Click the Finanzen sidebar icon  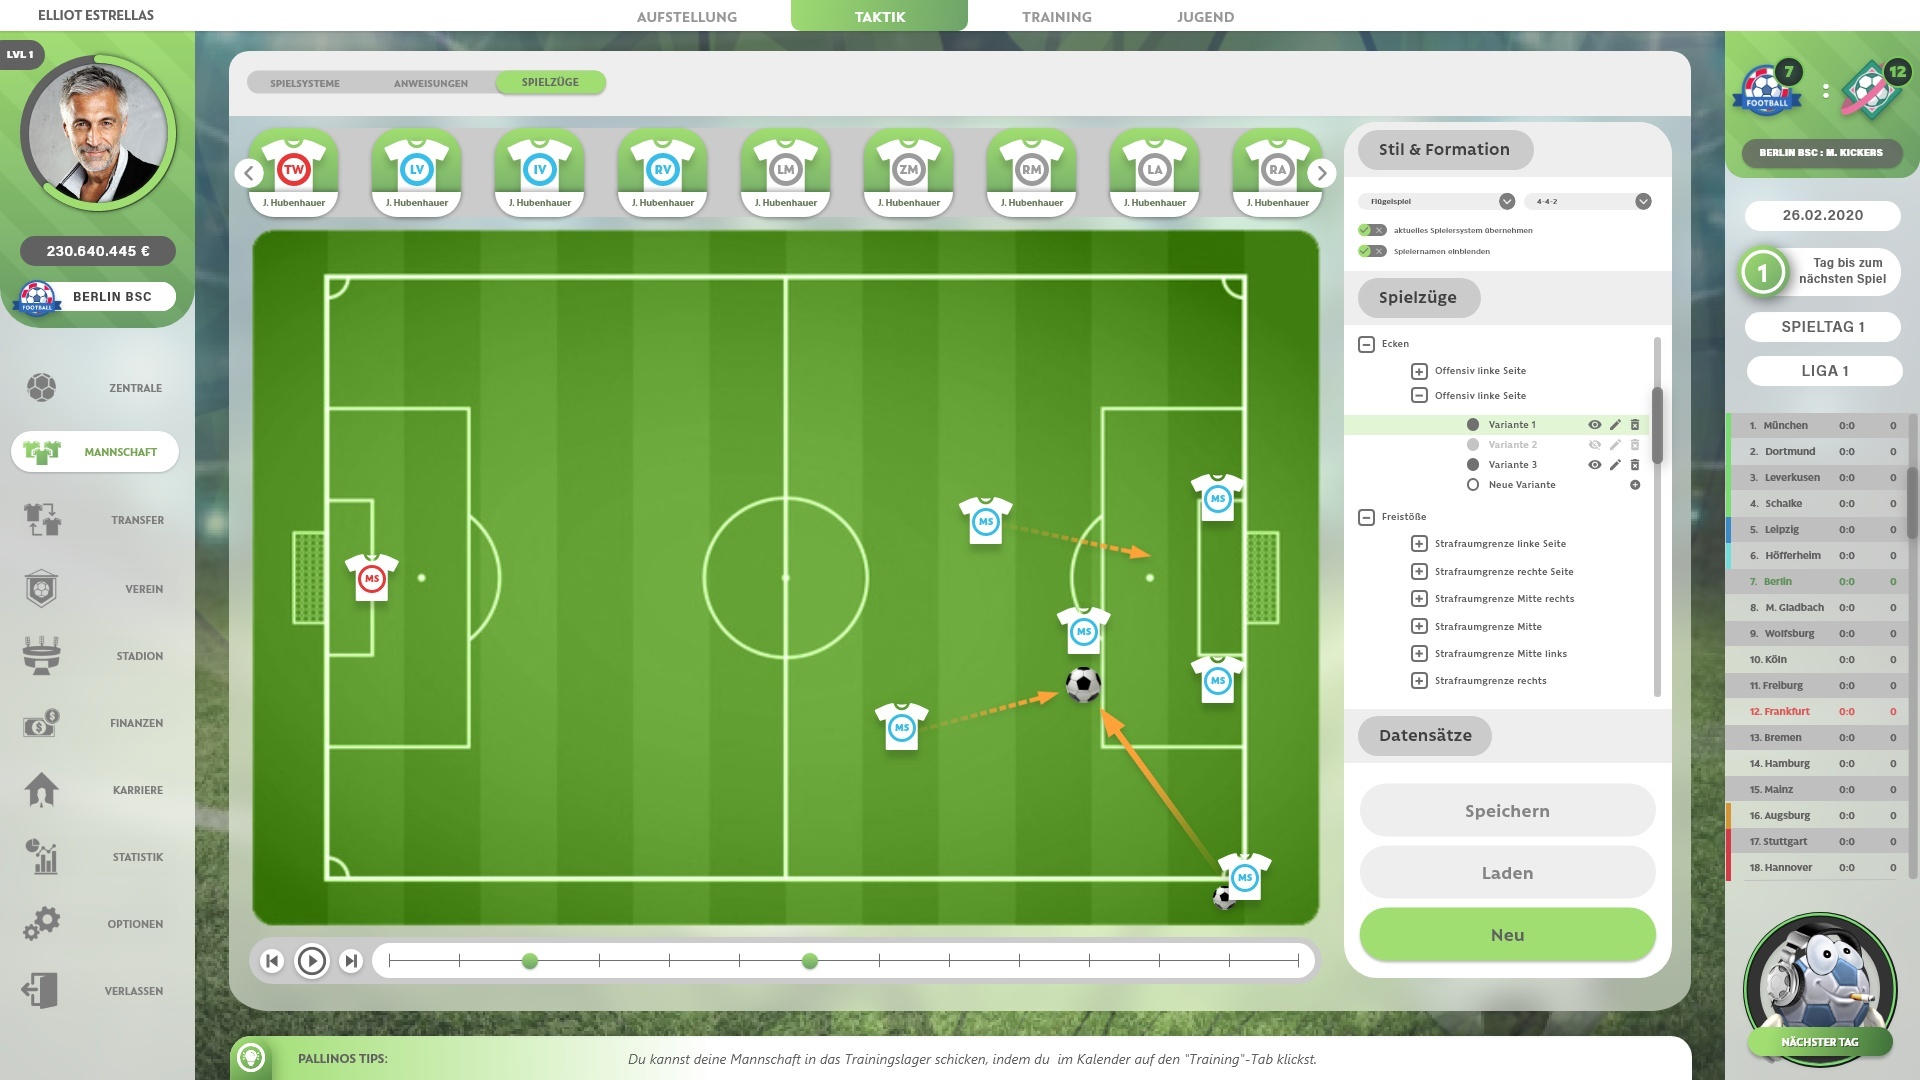40,723
